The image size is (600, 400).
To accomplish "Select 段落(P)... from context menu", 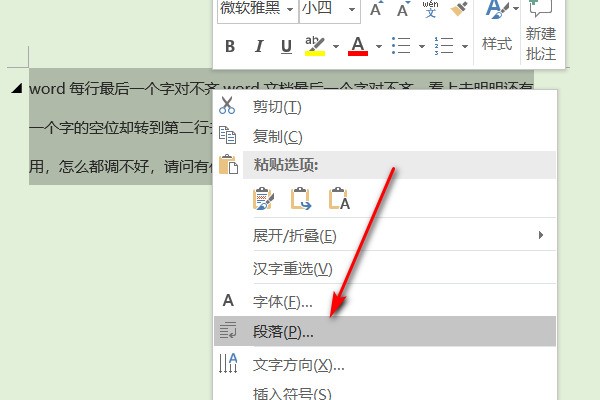I will tap(283, 331).
